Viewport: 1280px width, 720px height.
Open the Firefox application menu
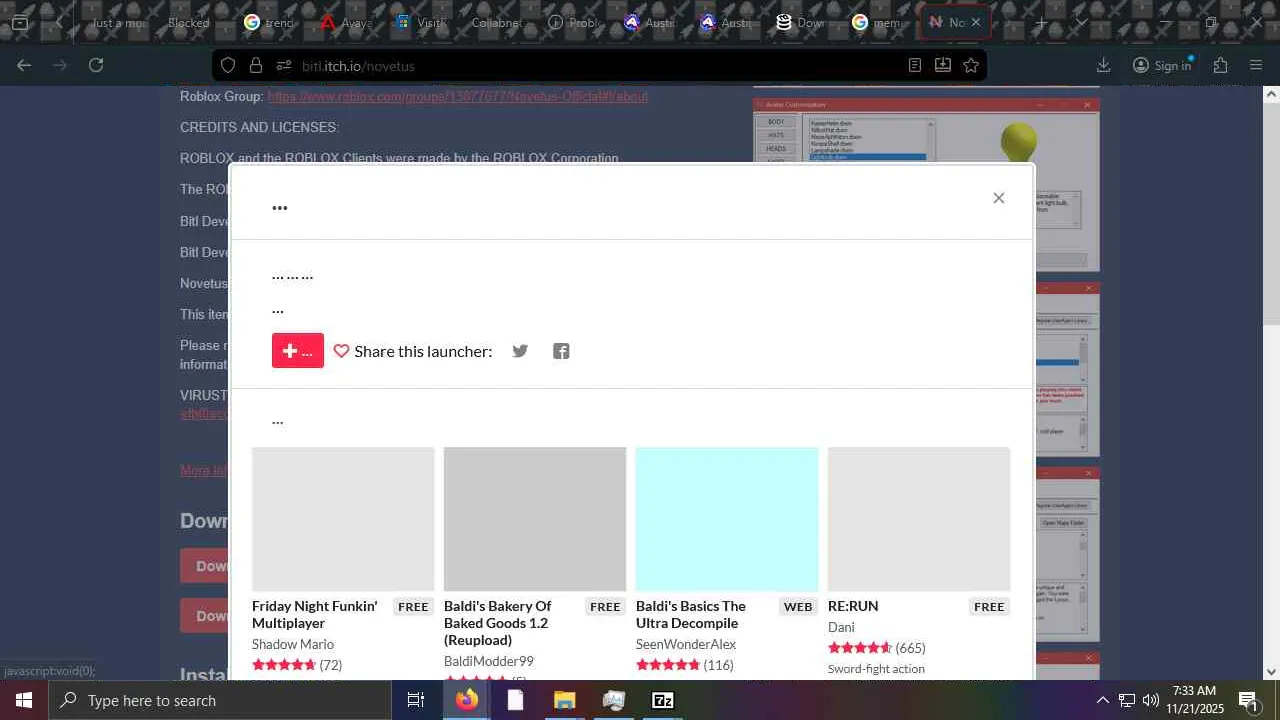point(1256,65)
